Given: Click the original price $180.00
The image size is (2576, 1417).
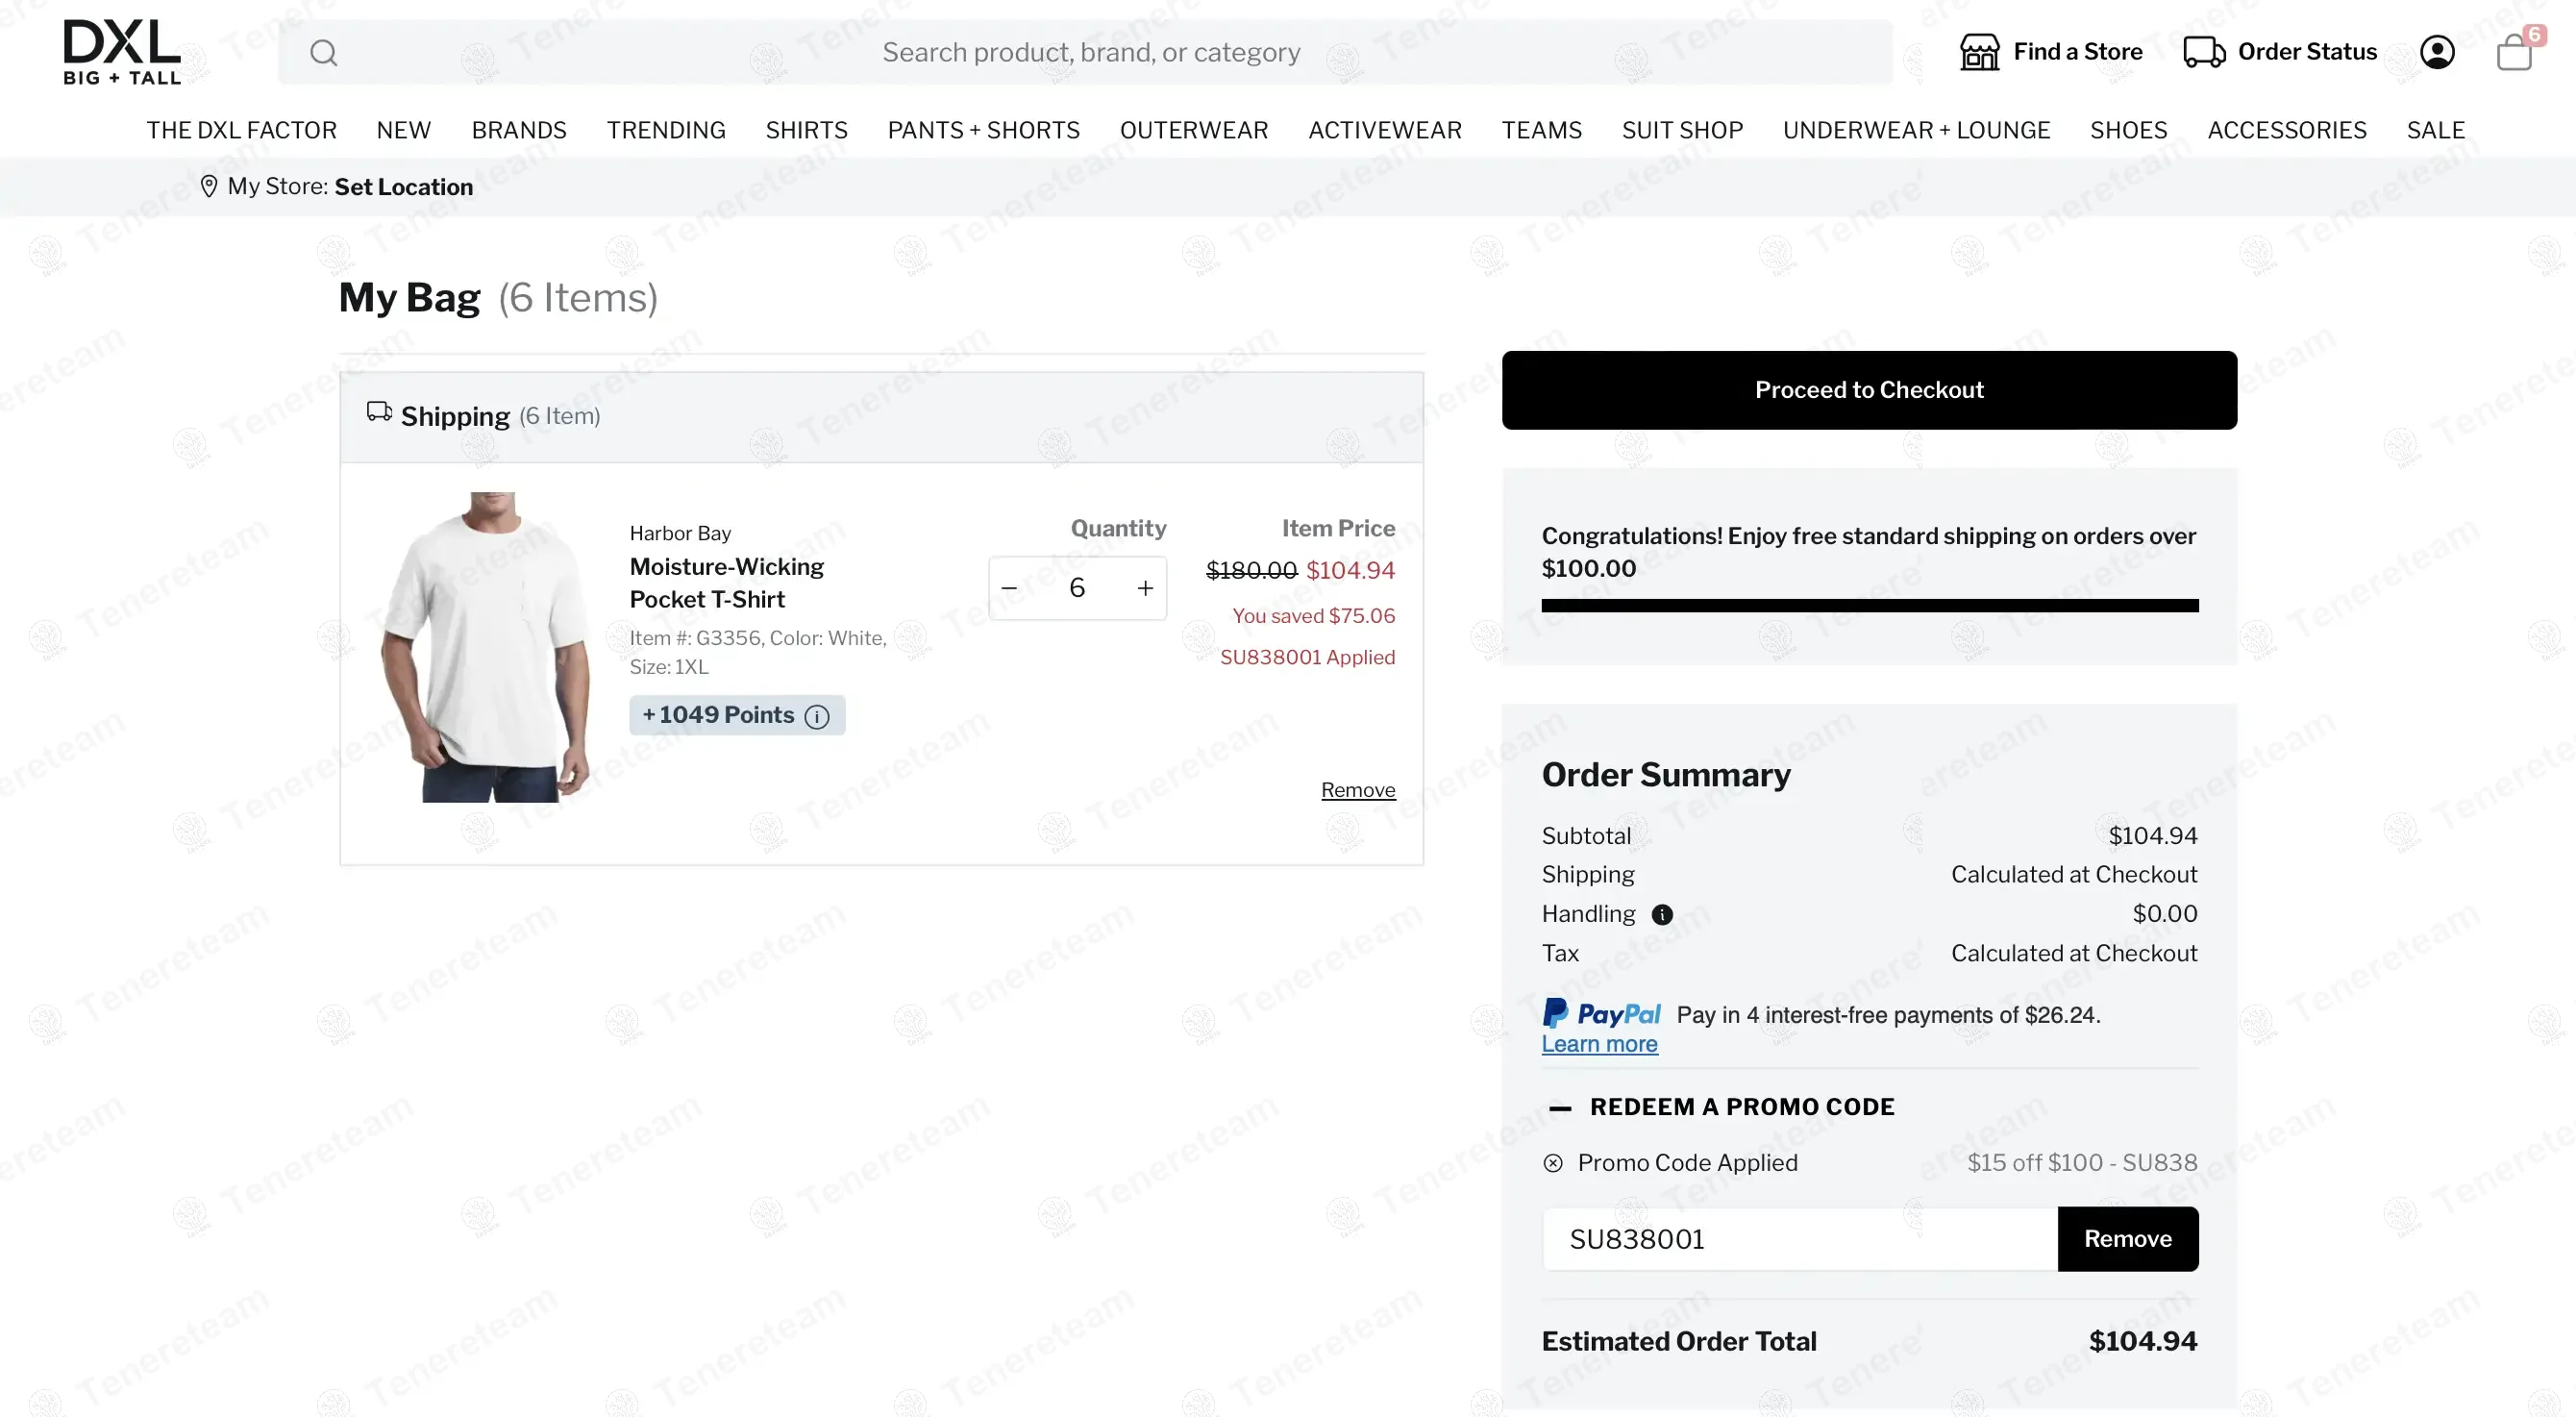Looking at the screenshot, I should pyautogui.click(x=1251, y=570).
